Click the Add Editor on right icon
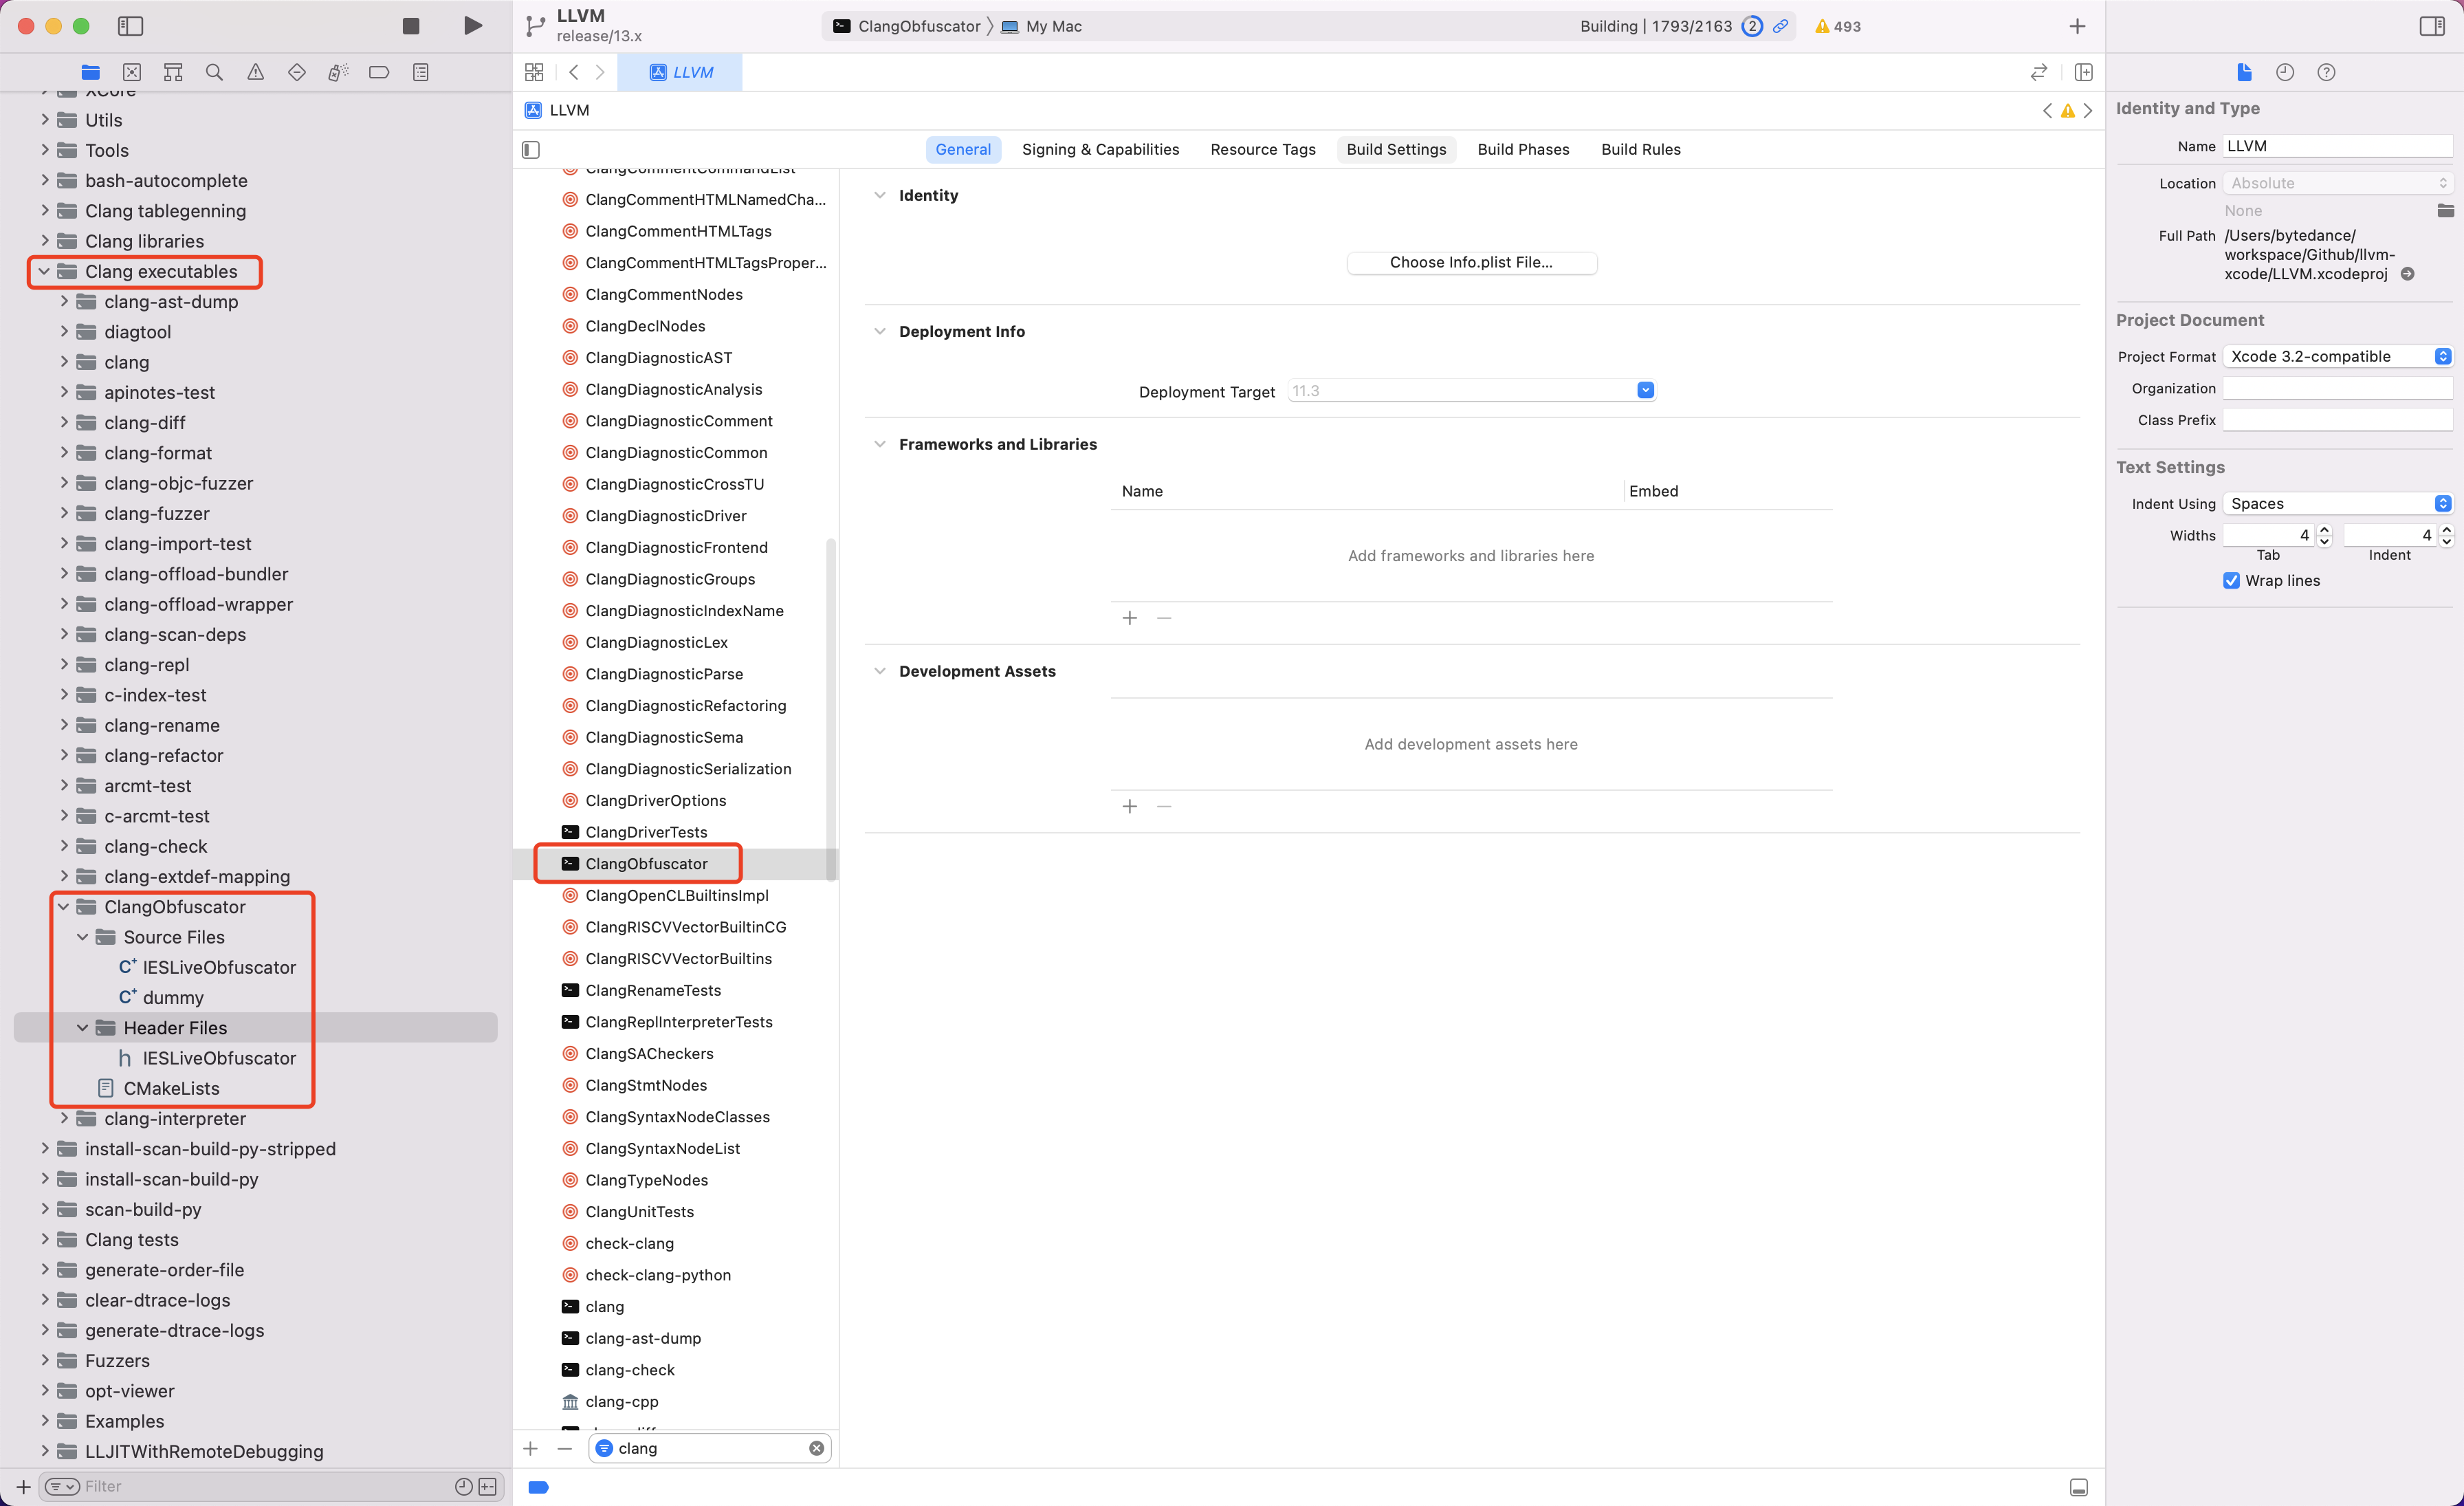Screen dimensions: 2464x1506 coord(2084,72)
